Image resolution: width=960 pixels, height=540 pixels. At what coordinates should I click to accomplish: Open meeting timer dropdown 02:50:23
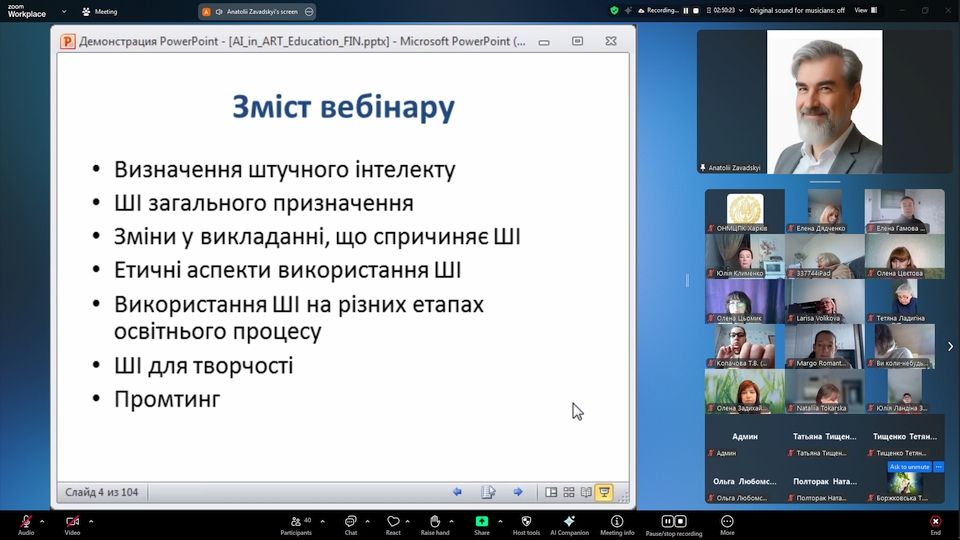(724, 10)
